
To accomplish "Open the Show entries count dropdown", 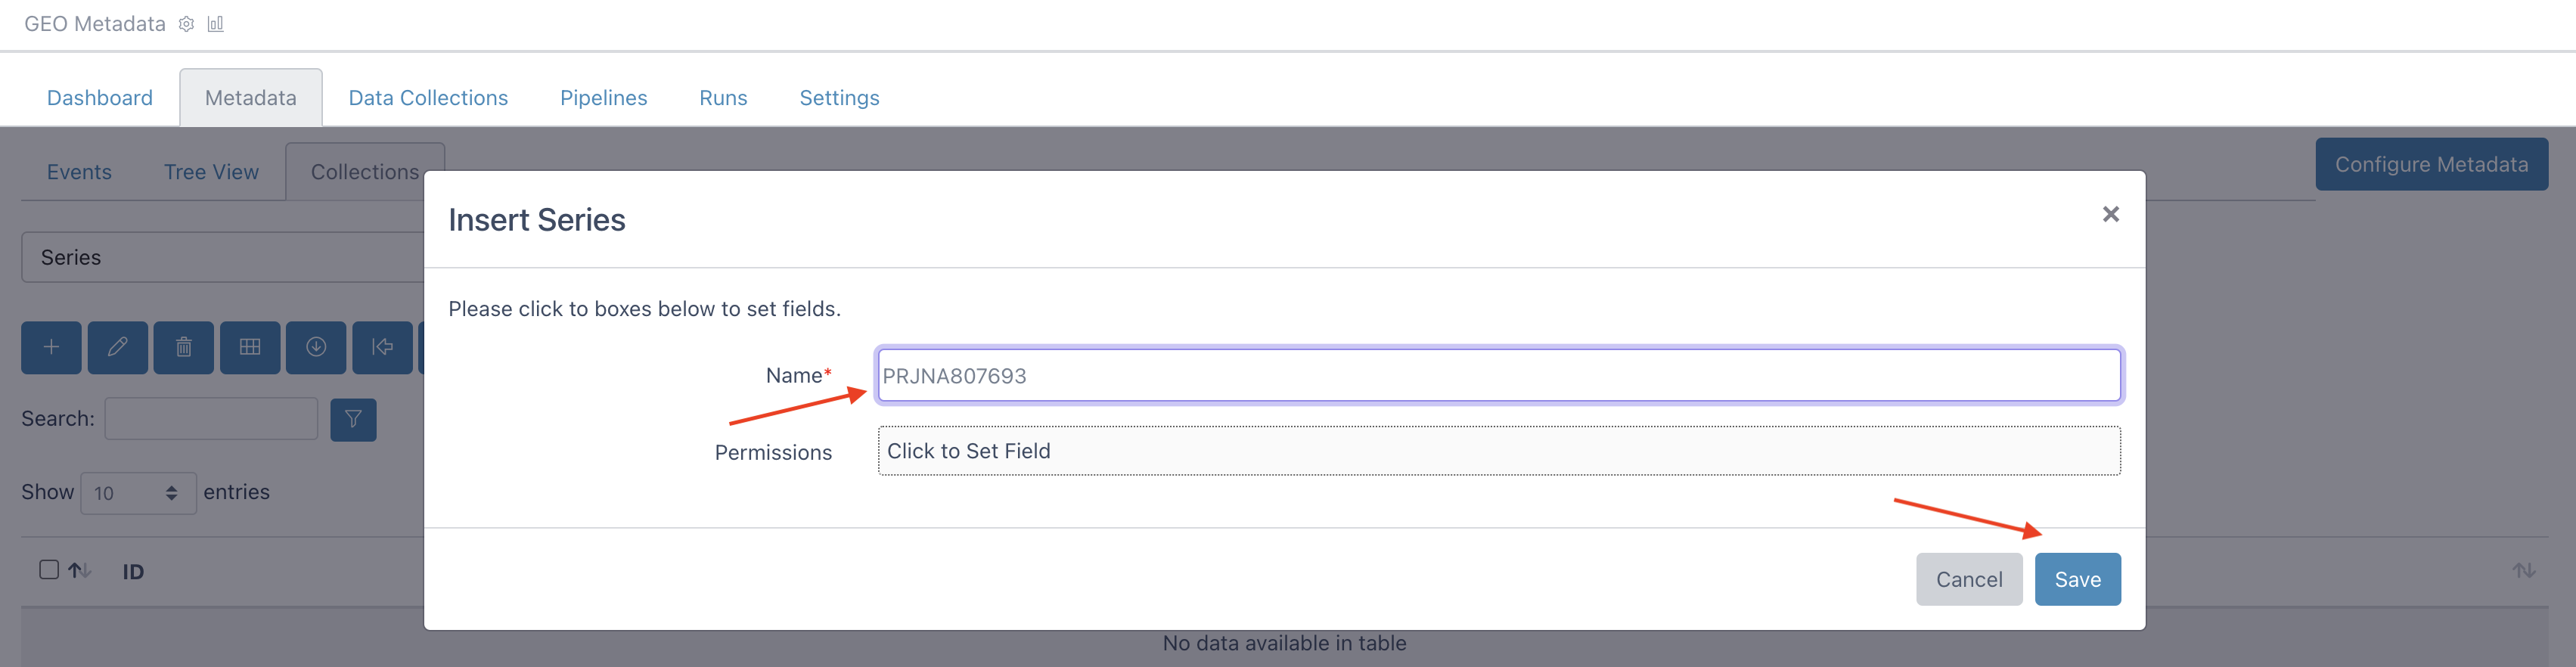I will [138, 493].
